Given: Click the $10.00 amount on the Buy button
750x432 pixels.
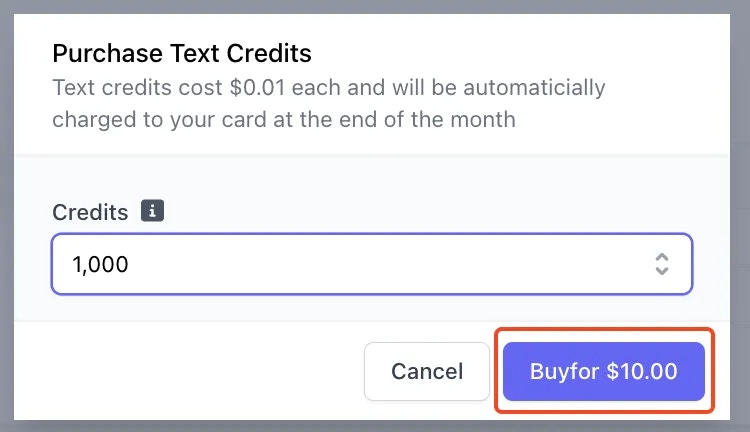Looking at the screenshot, I should pyautogui.click(x=642, y=371).
